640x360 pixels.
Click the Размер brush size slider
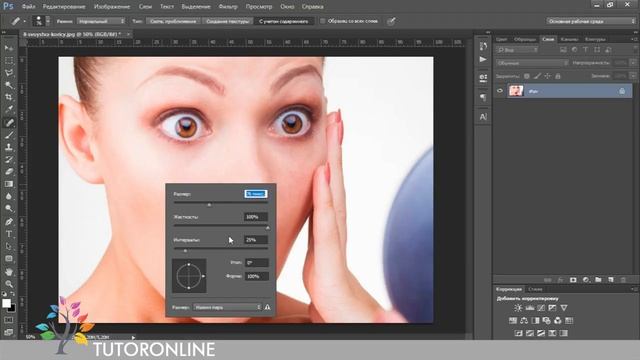(x=221, y=202)
